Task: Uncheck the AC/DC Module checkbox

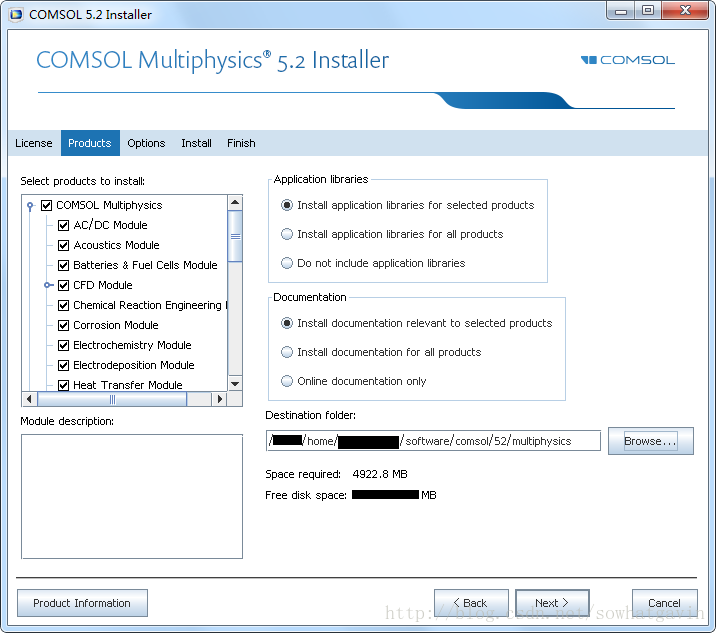Action: 63,225
